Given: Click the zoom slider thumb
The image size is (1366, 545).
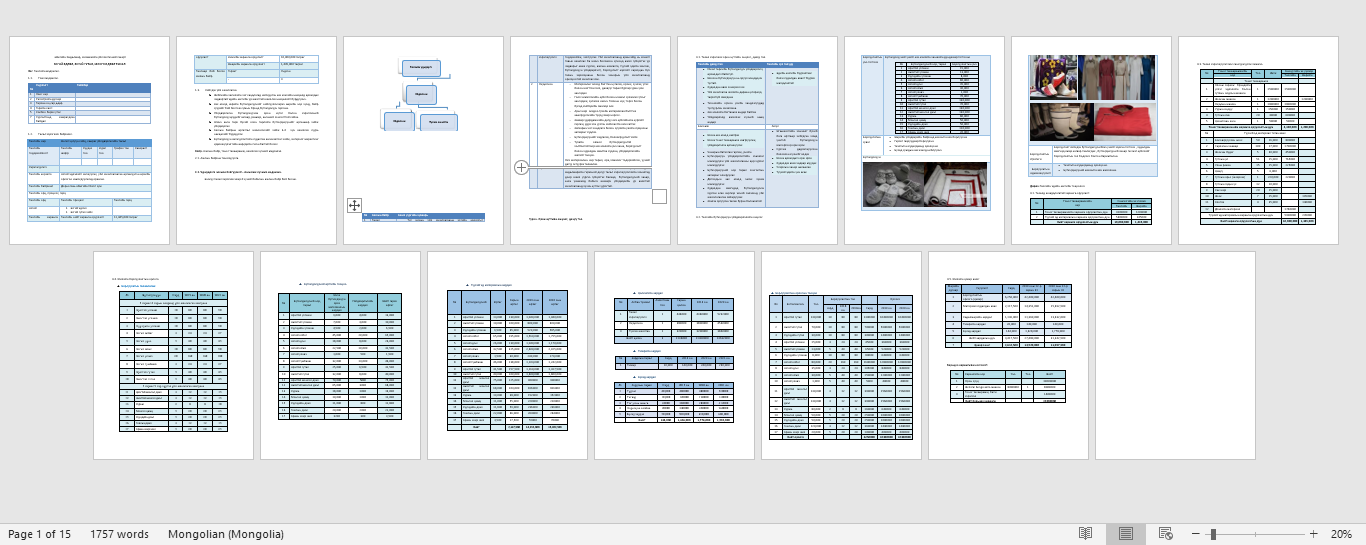Looking at the screenshot, I should coord(1212,534).
